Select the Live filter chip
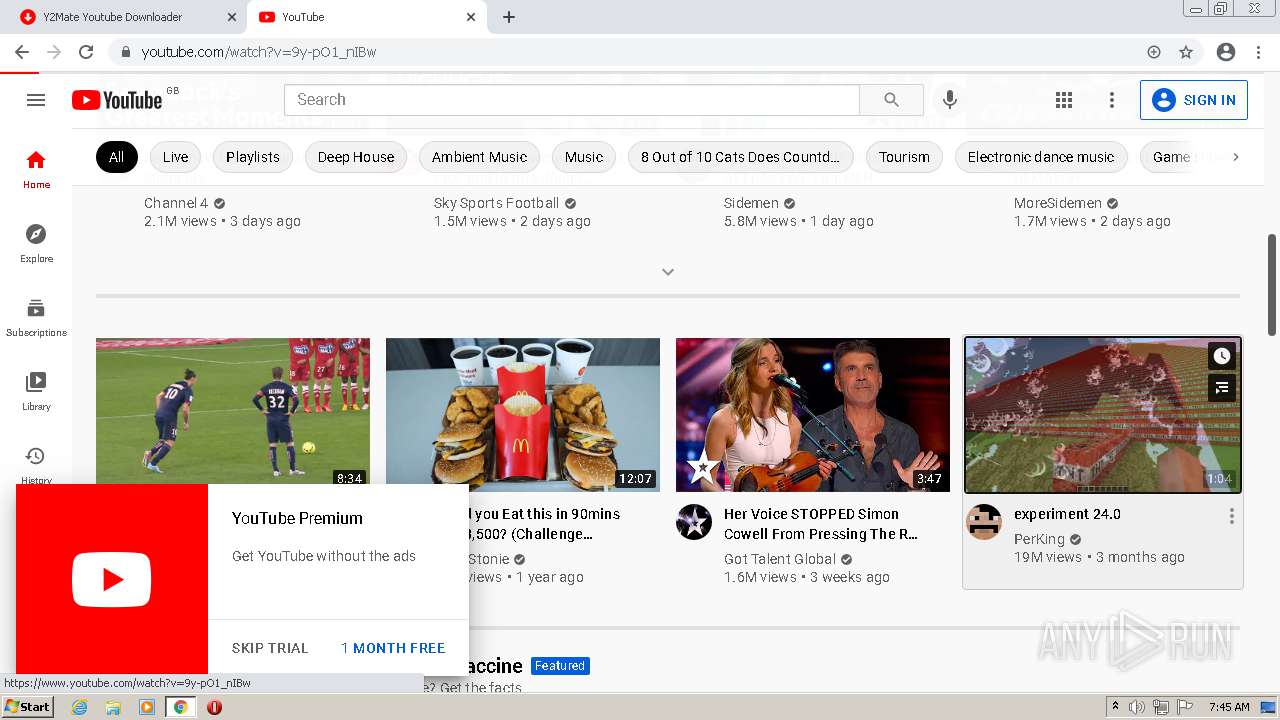The height and width of the screenshot is (720, 1280). 176,157
